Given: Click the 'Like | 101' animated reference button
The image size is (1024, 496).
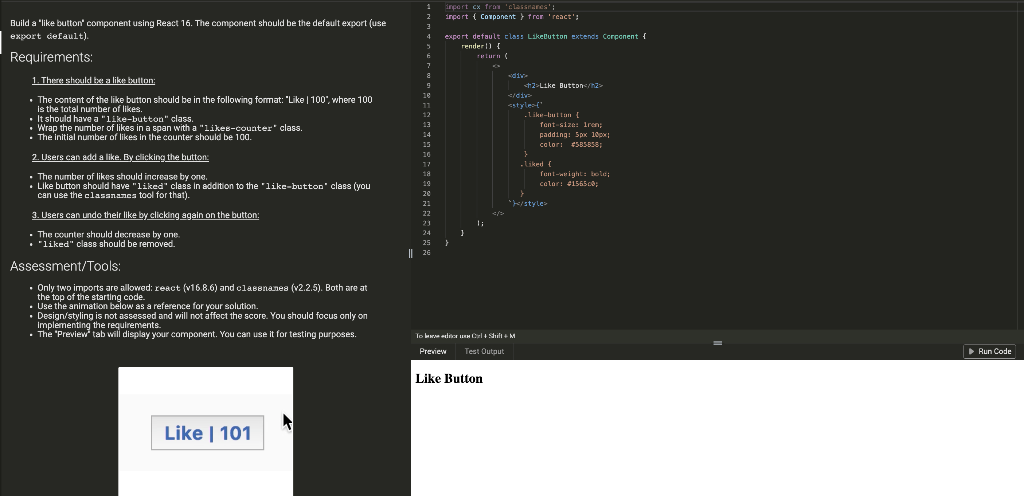Looking at the screenshot, I should pos(208,433).
